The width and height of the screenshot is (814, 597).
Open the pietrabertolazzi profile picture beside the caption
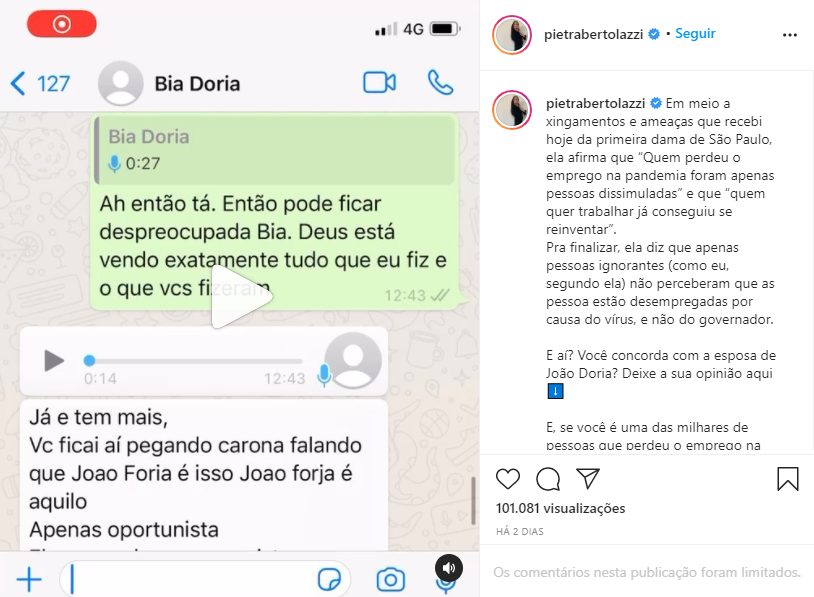click(x=512, y=110)
